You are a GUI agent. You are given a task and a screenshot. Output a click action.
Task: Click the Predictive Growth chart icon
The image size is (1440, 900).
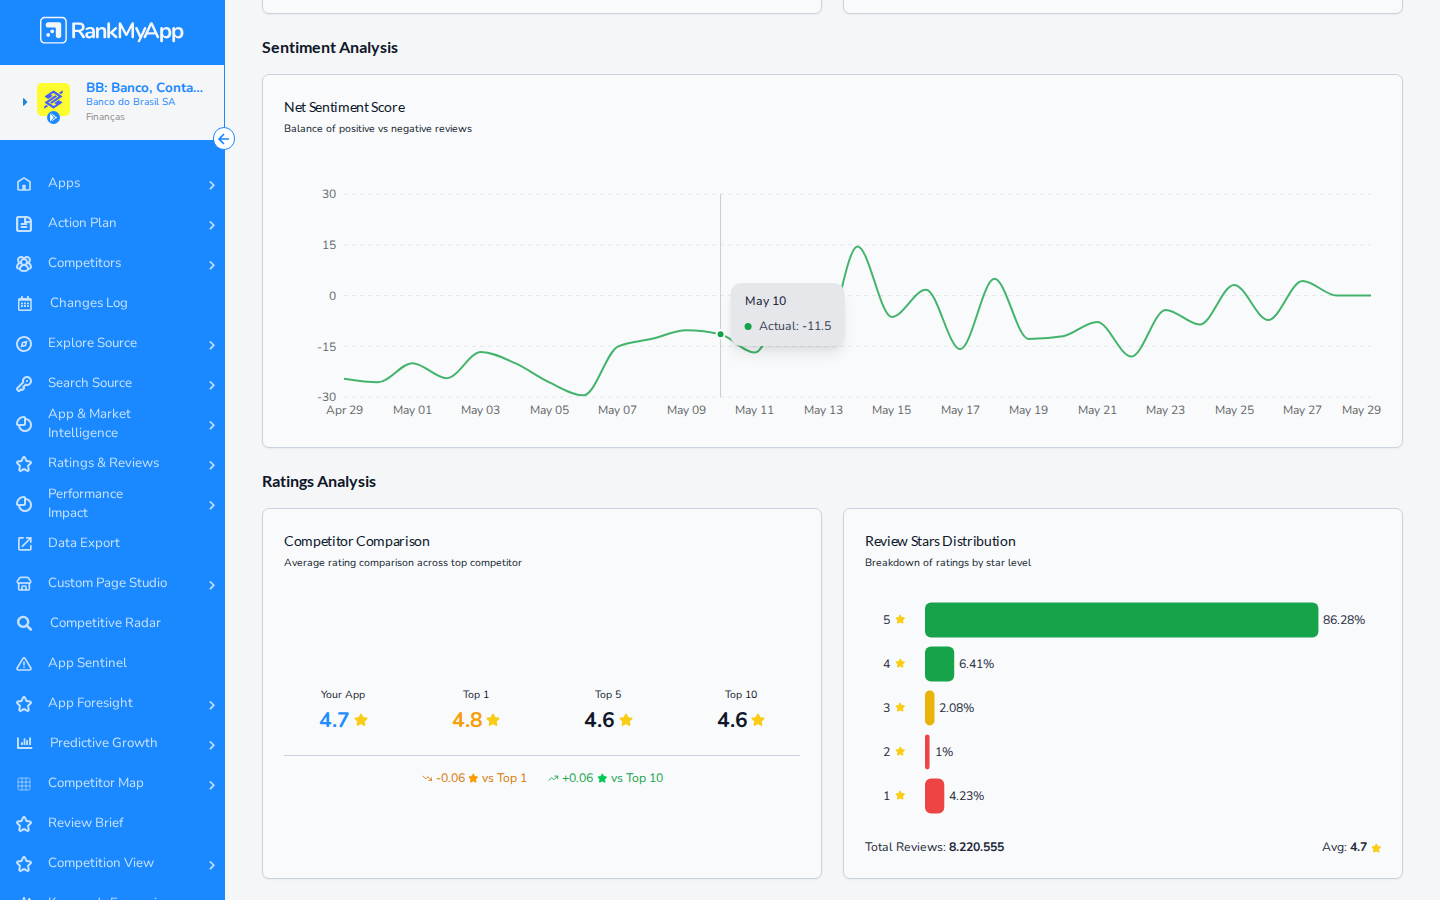click(24, 743)
